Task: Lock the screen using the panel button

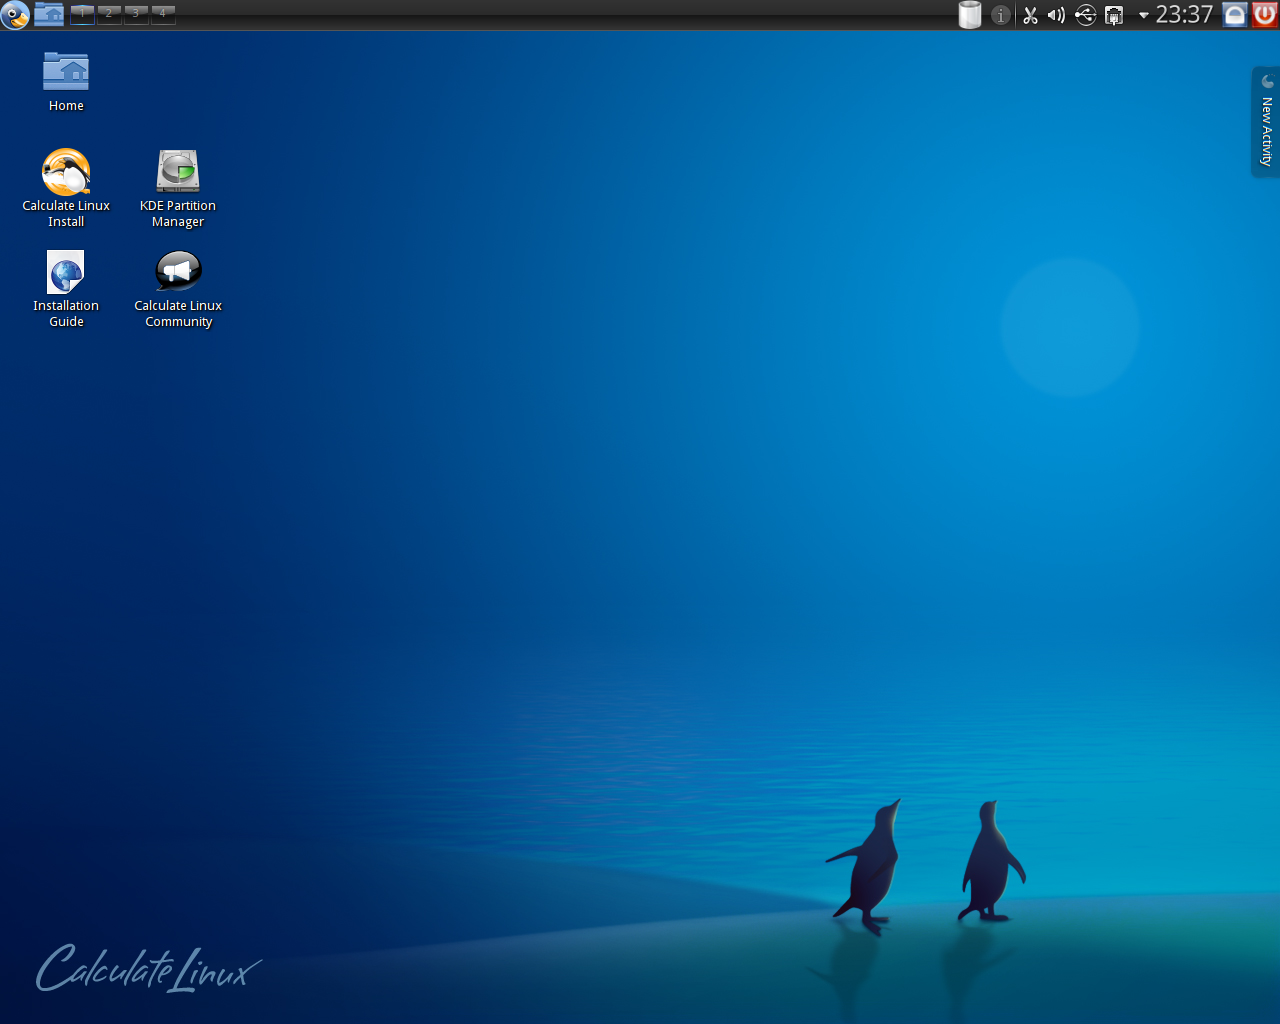Action: [1235, 14]
